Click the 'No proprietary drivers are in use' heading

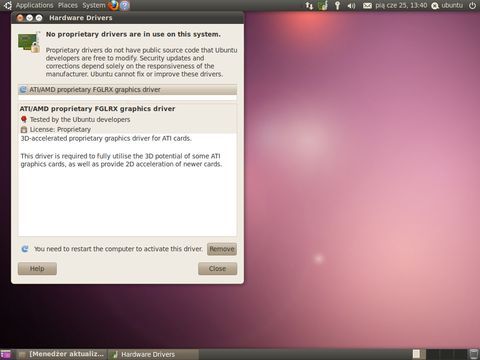pos(133,34)
